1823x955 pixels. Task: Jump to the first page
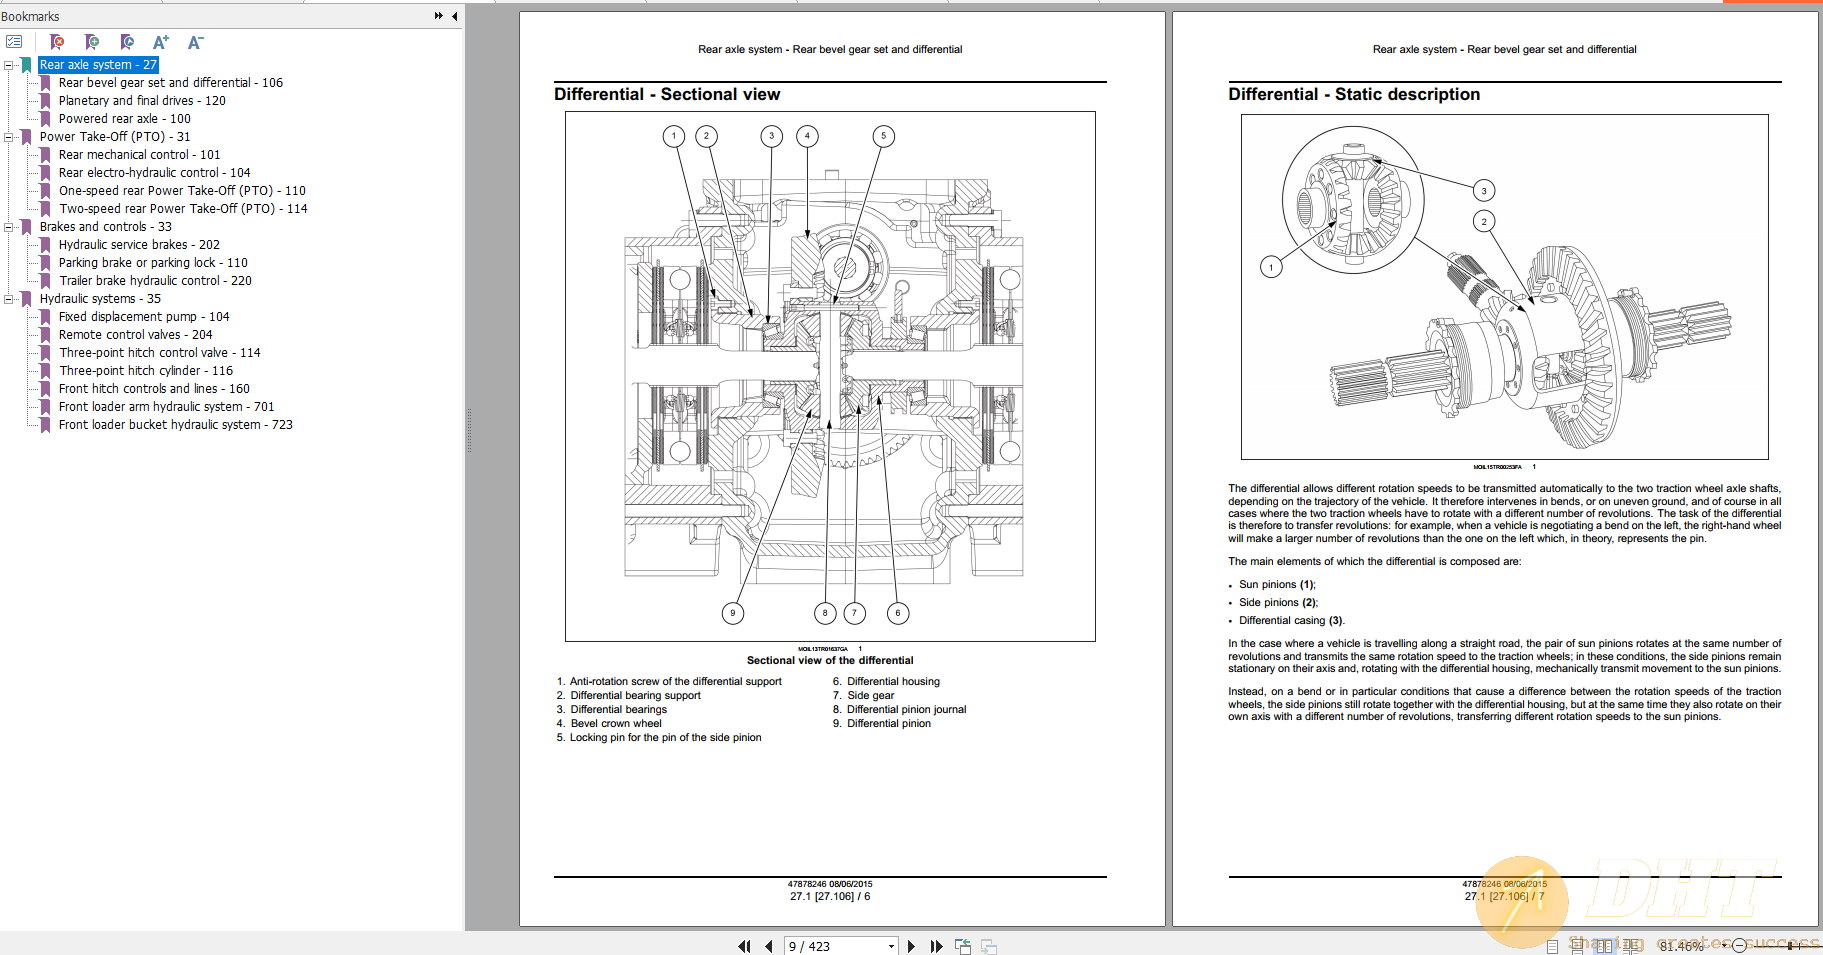744,945
